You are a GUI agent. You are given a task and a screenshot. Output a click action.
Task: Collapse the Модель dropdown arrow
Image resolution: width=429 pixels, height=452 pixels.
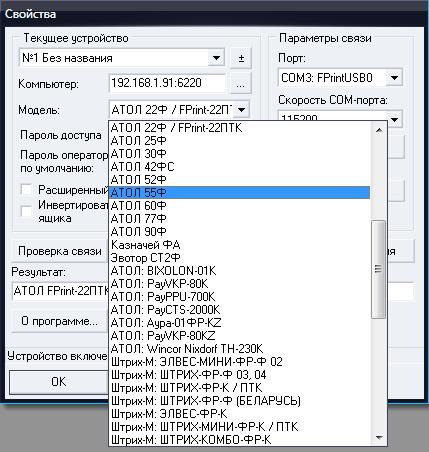coord(242,109)
